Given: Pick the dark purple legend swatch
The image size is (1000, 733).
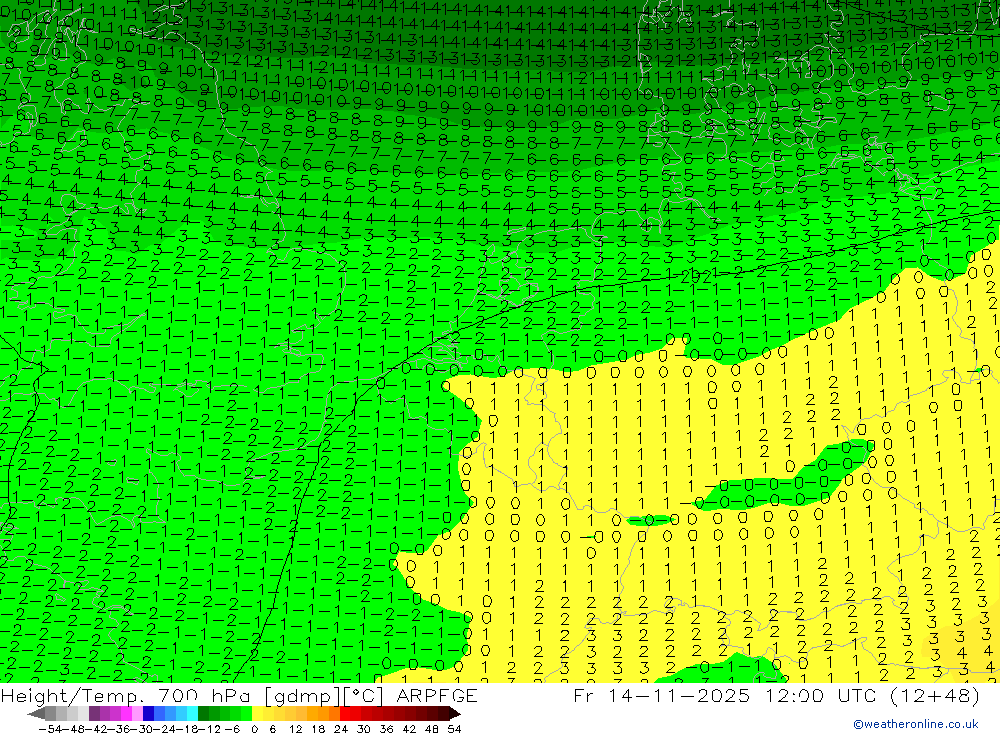Looking at the screenshot, I should coord(94,713).
